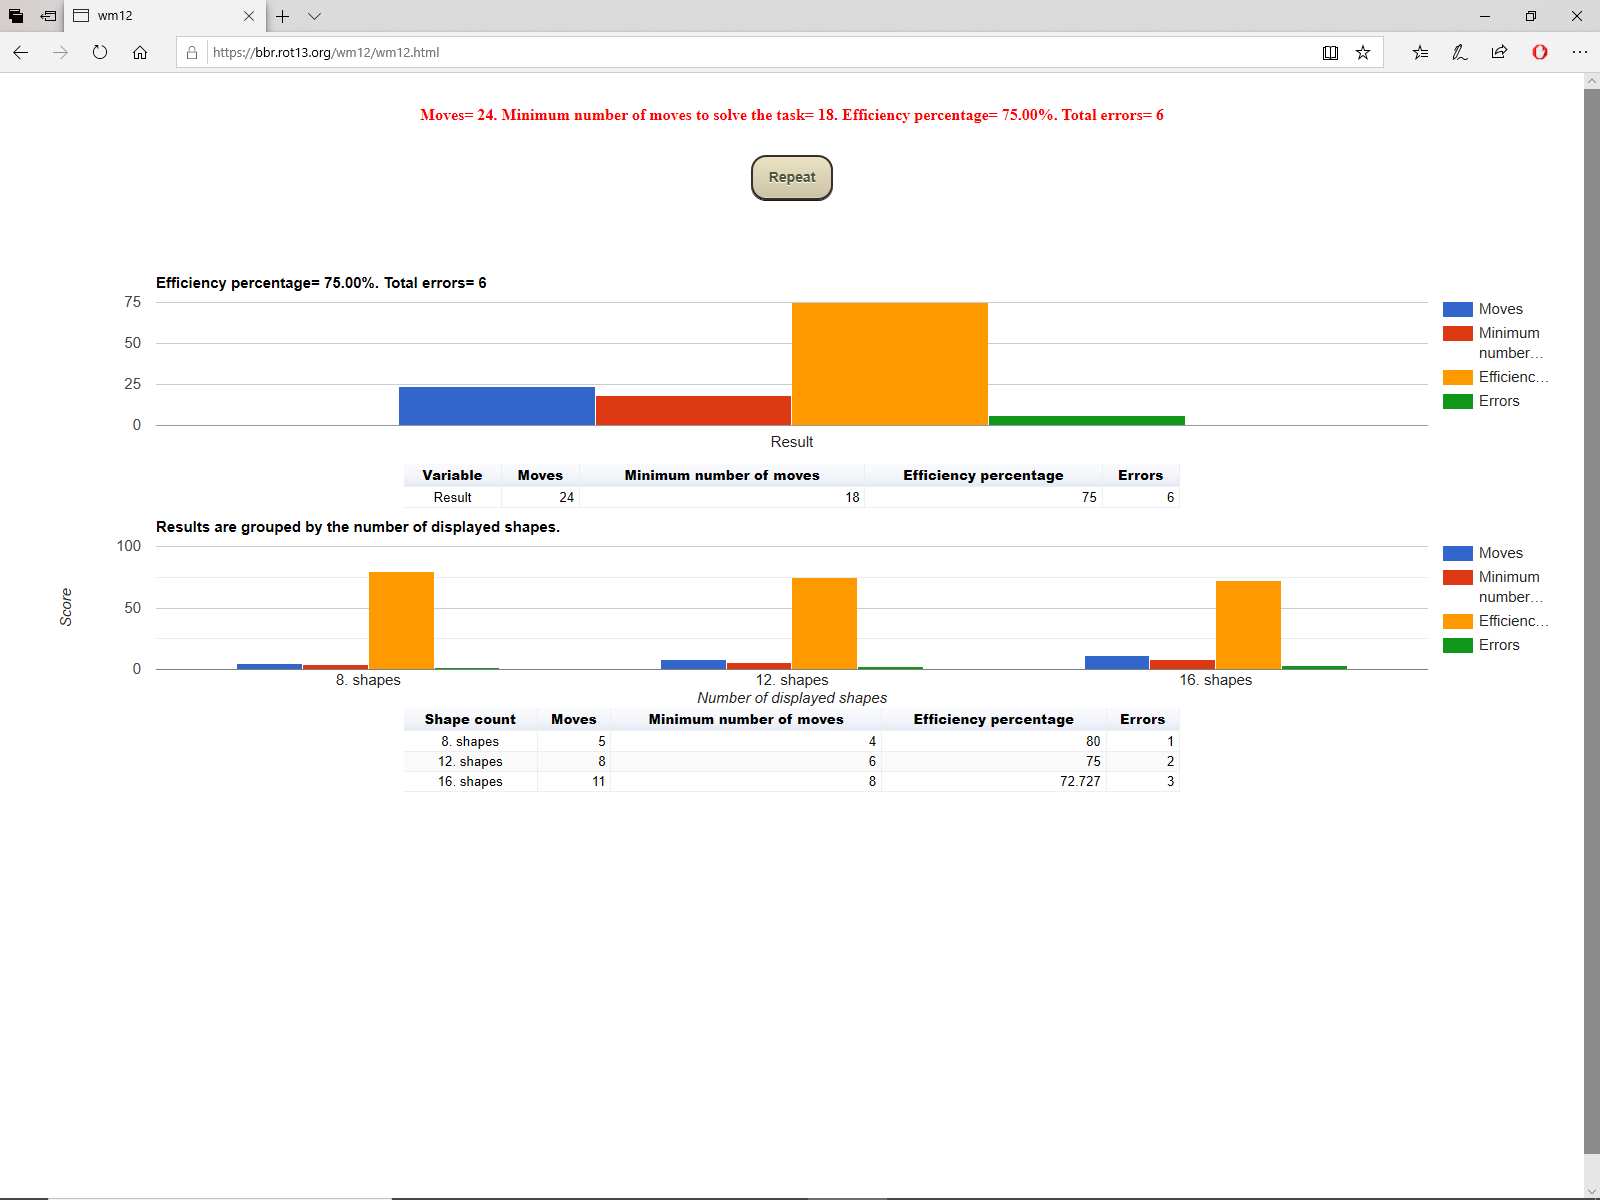1600x1200 pixels.
Task: Click blue Moves swatch in bottom legend
Action: 1457,553
